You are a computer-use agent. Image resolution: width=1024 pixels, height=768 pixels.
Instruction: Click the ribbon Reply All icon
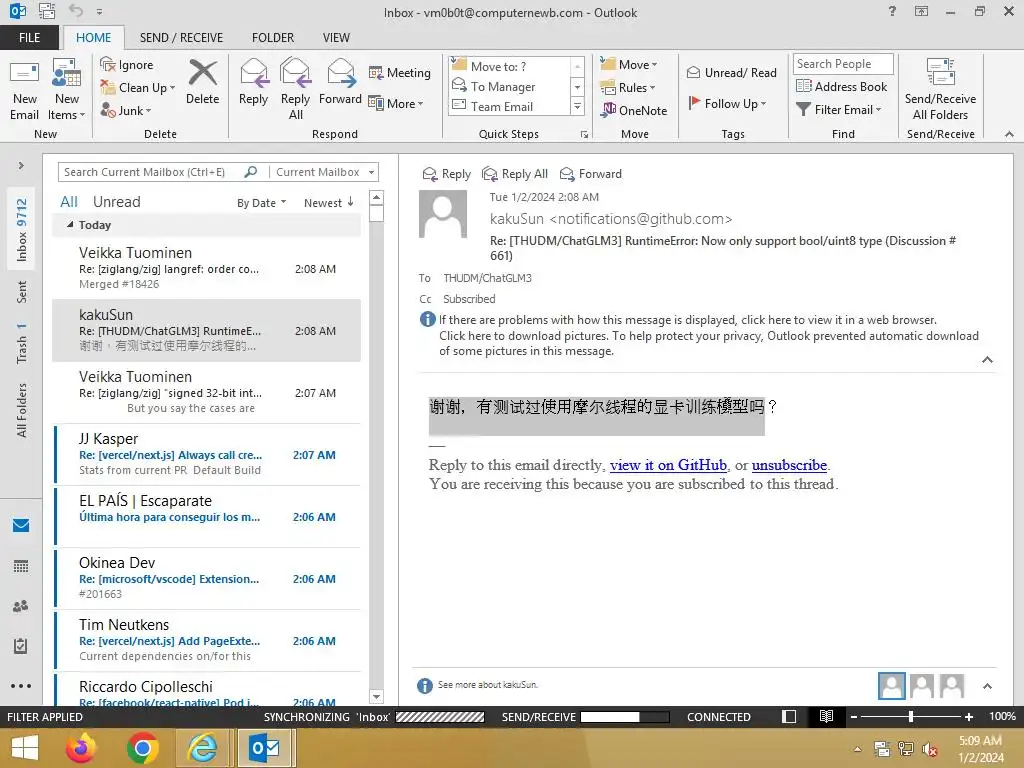[x=295, y=89]
